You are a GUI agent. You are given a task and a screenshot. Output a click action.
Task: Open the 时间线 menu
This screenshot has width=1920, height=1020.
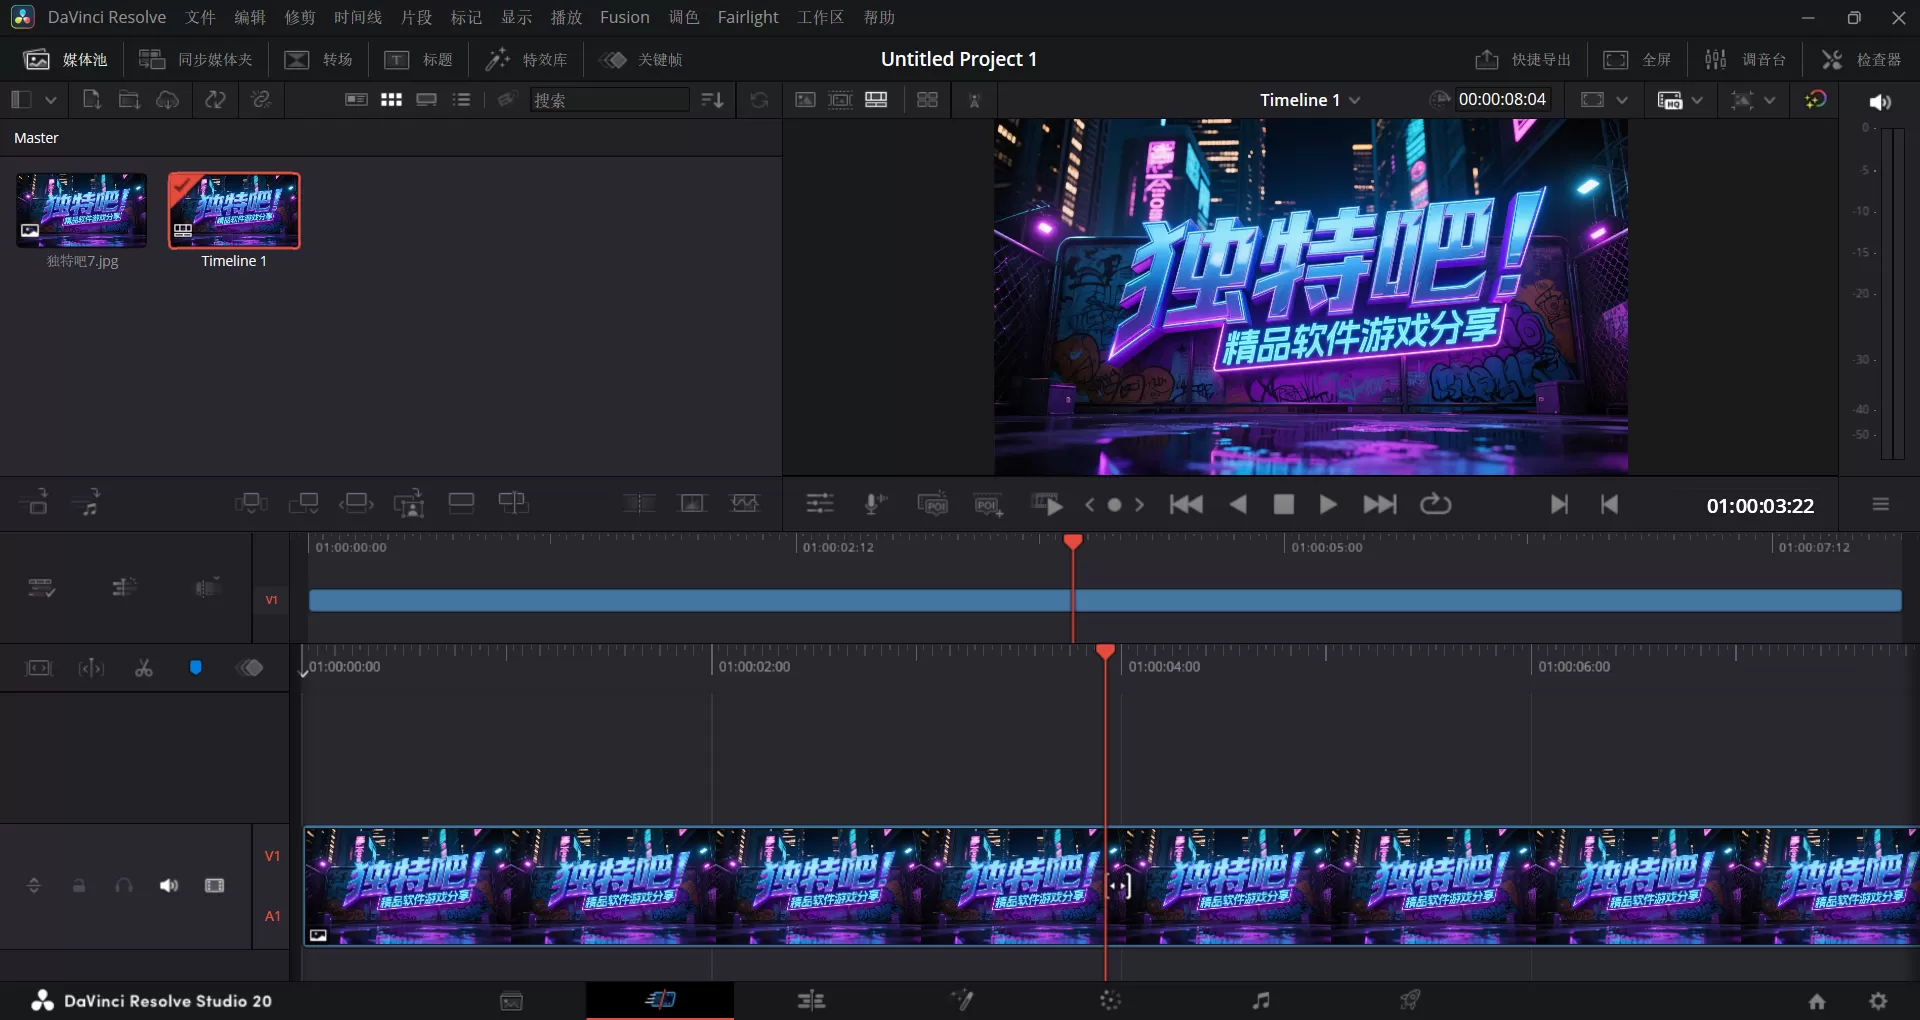pos(357,17)
